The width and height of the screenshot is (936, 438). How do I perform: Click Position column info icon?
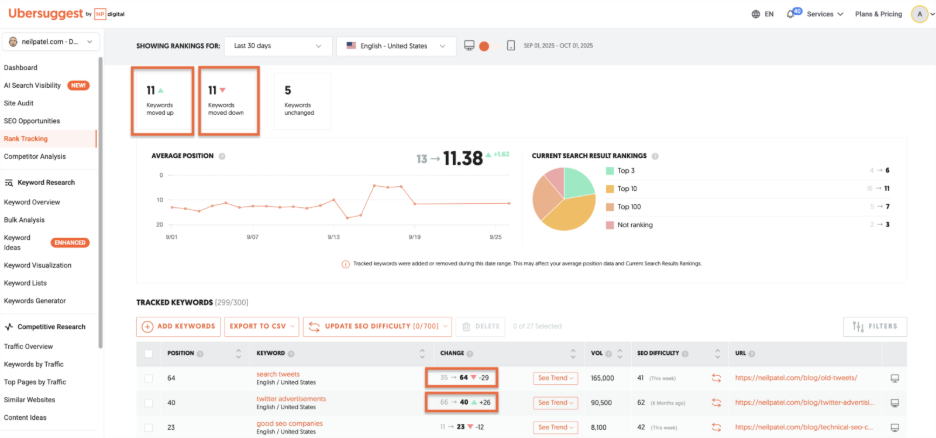tap(200, 353)
